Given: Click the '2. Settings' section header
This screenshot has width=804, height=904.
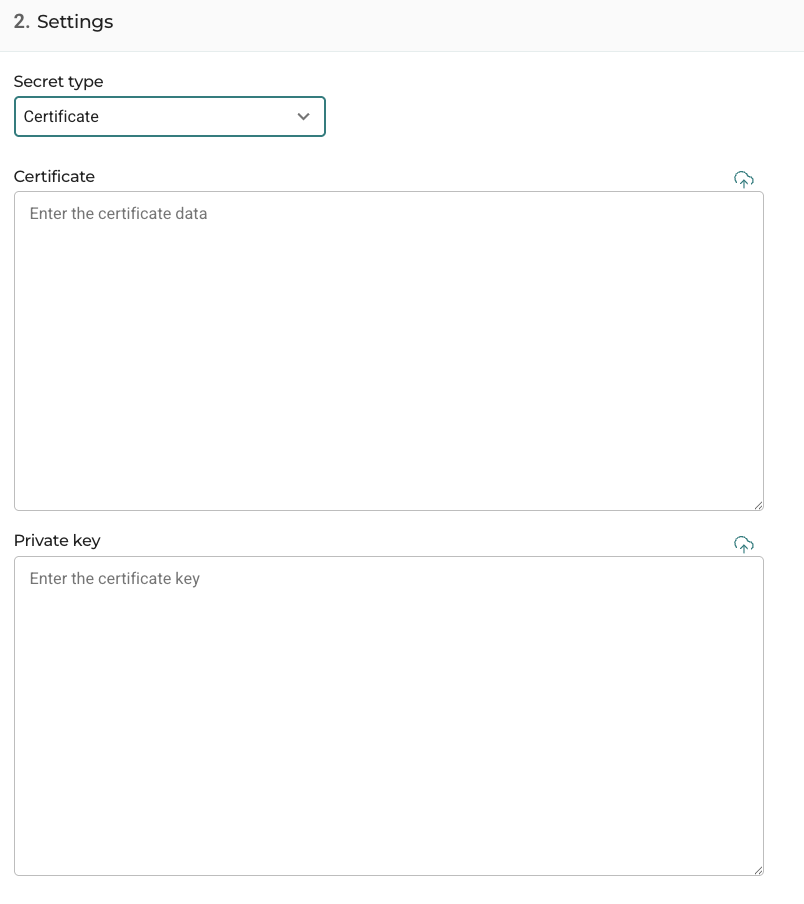Looking at the screenshot, I should 63,22.
